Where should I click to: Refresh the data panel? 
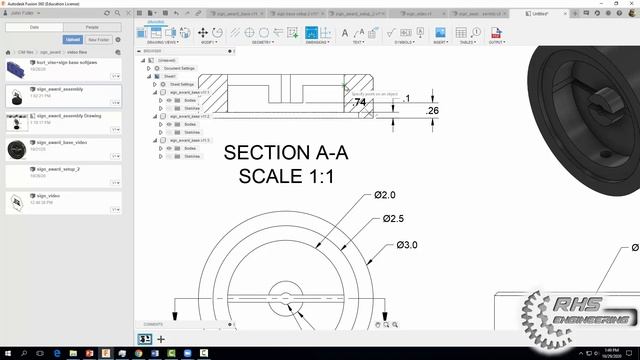coord(107,13)
